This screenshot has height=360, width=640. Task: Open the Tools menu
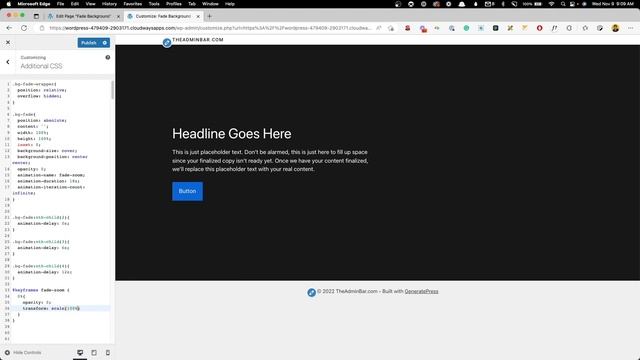pyautogui.click(x=154, y=4)
